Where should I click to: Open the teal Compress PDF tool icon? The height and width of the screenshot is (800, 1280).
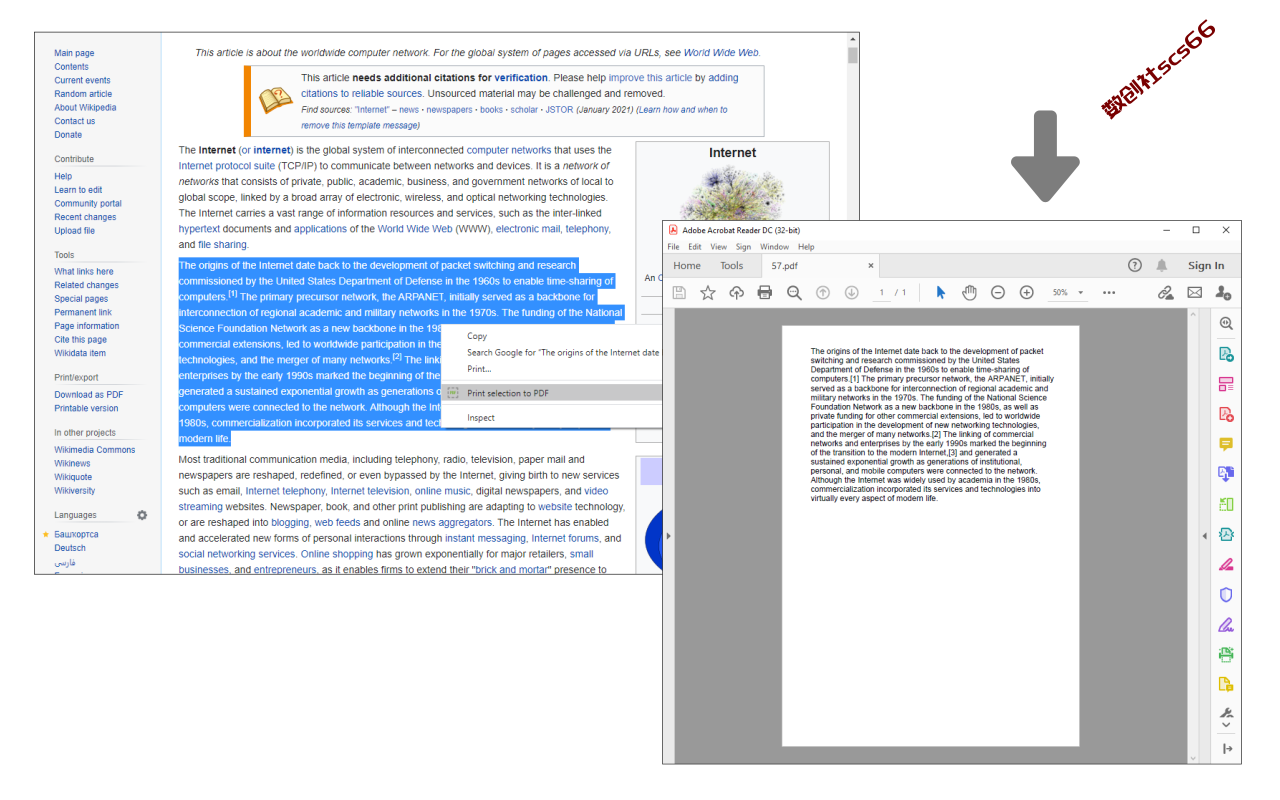[1226, 534]
